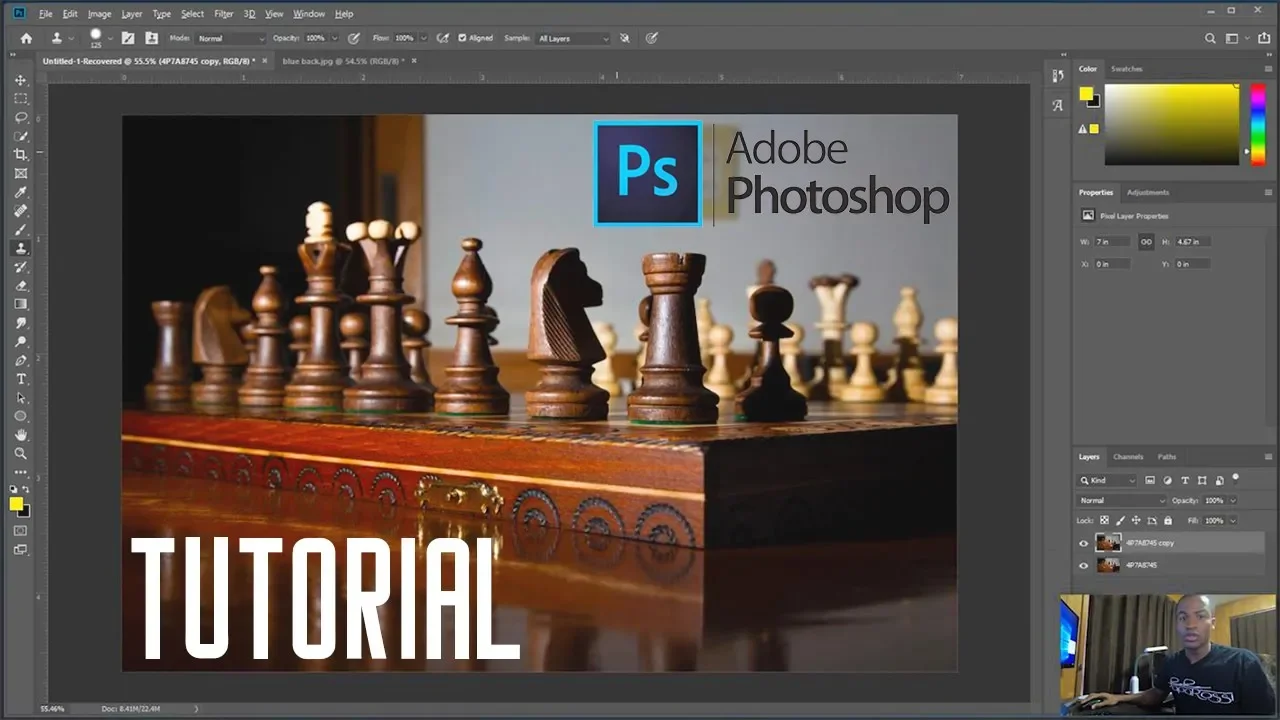Filter layers by adjustment layers icon
Image resolution: width=1280 pixels, height=720 pixels.
(x=1167, y=480)
